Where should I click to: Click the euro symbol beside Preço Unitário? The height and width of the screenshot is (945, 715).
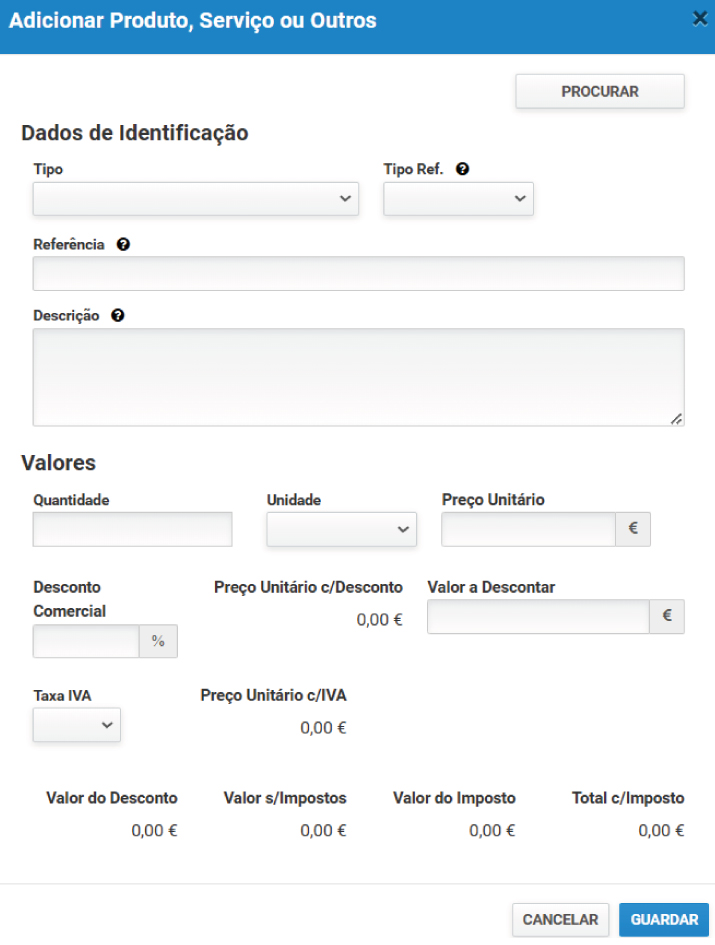(x=632, y=529)
